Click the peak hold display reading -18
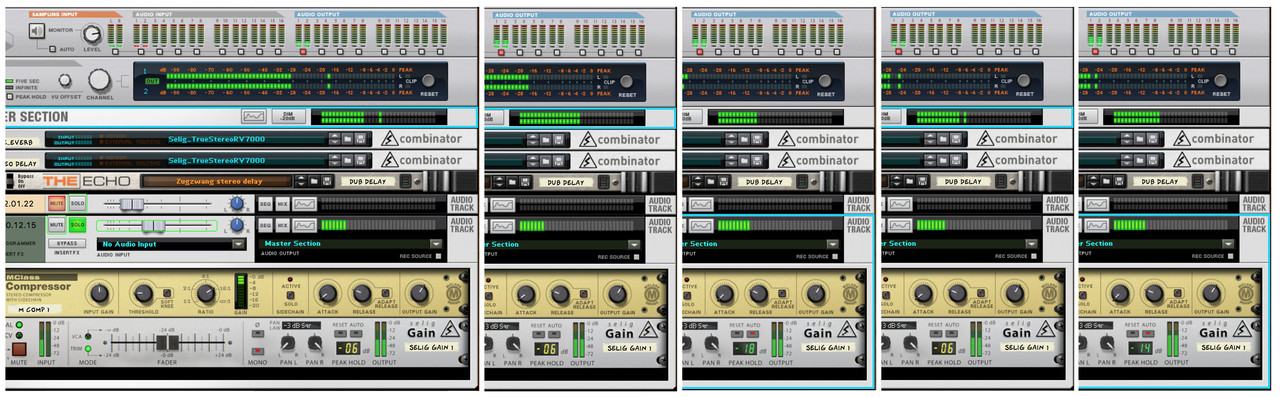This screenshot has width=1280, height=397. click(x=745, y=348)
